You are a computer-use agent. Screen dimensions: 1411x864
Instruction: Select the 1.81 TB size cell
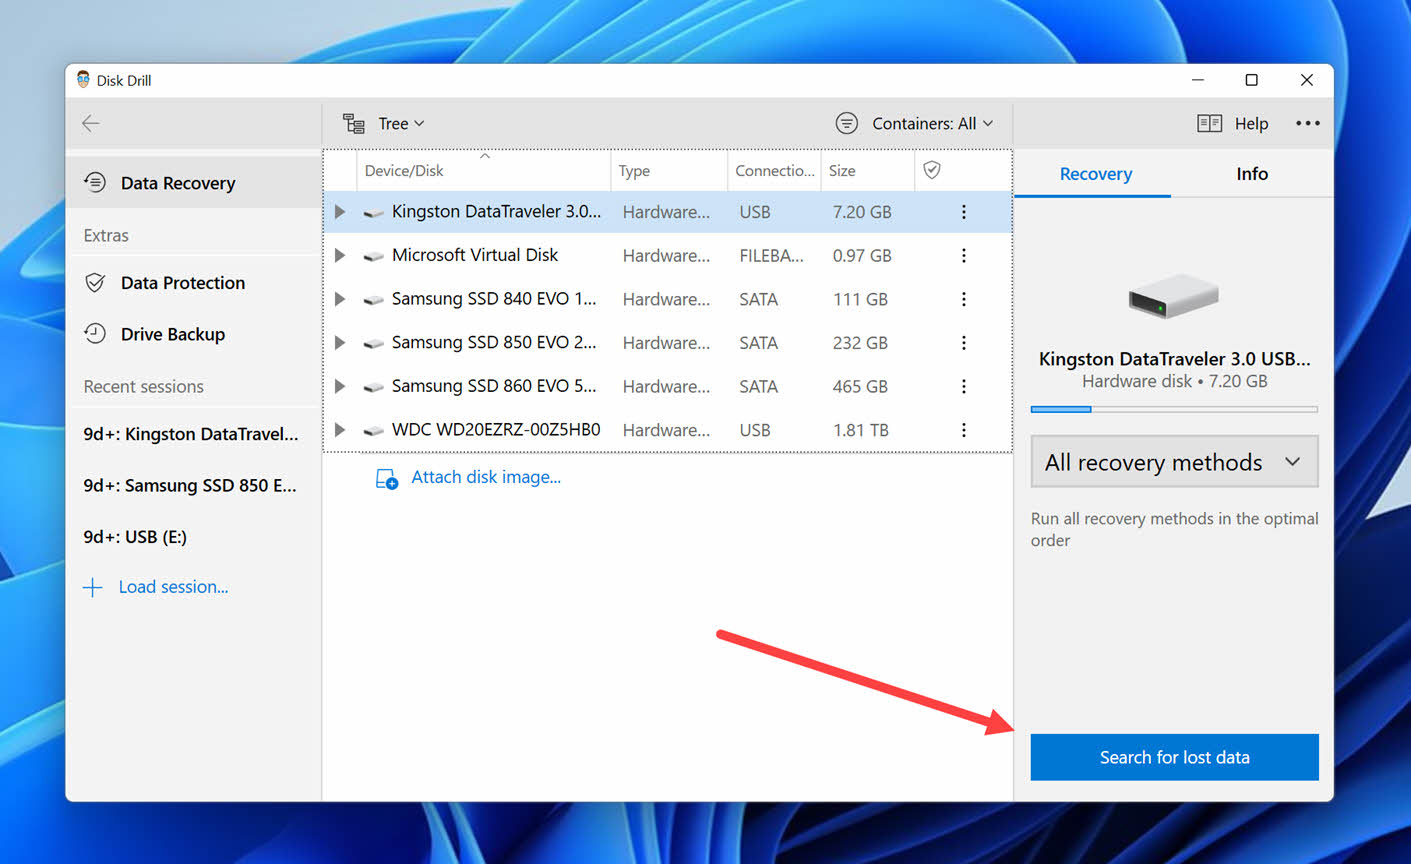(x=860, y=430)
